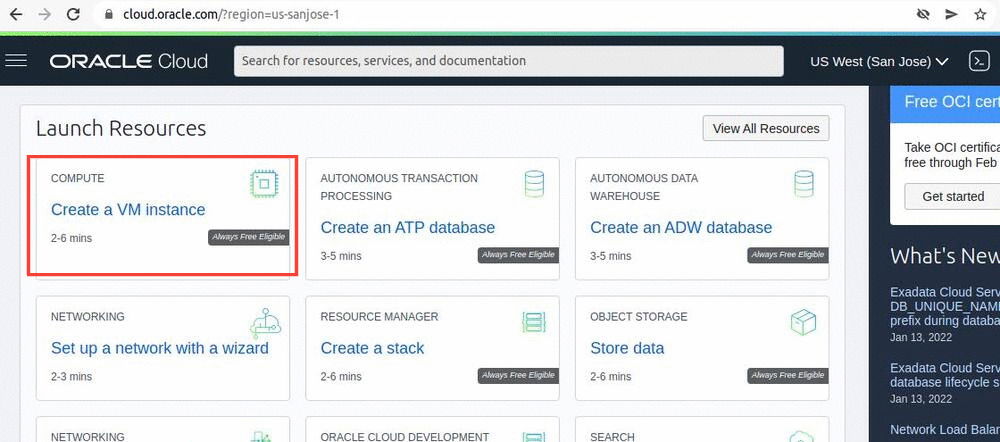
Task: Click the Oracle Cloud logo
Action: (x=129, y=61)
